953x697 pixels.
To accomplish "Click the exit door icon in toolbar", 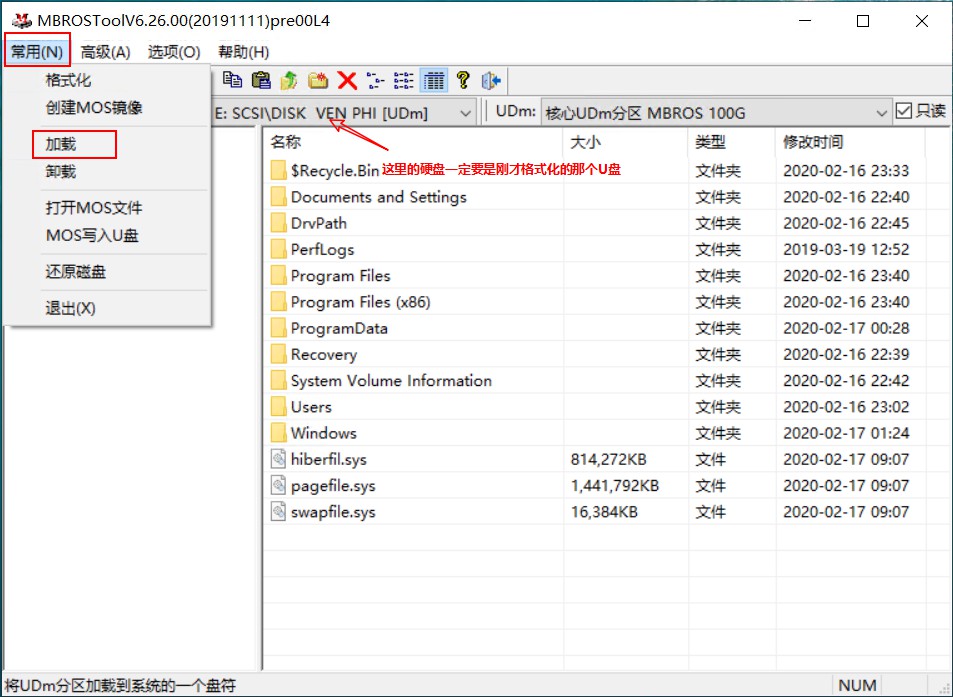I will coord(491,80).
